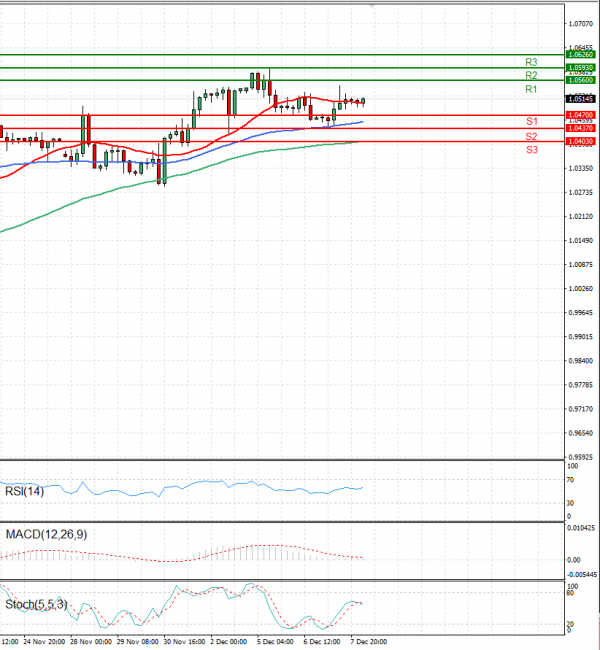600x650 pixels.
Task: Click the 0.99015 price axis value
Action: 581,337
